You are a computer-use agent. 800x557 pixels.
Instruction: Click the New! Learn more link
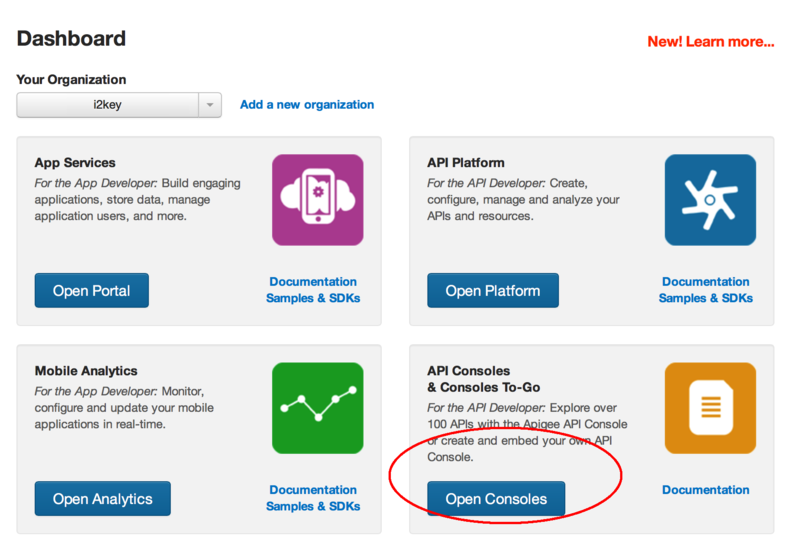click(x=711, y=42)
